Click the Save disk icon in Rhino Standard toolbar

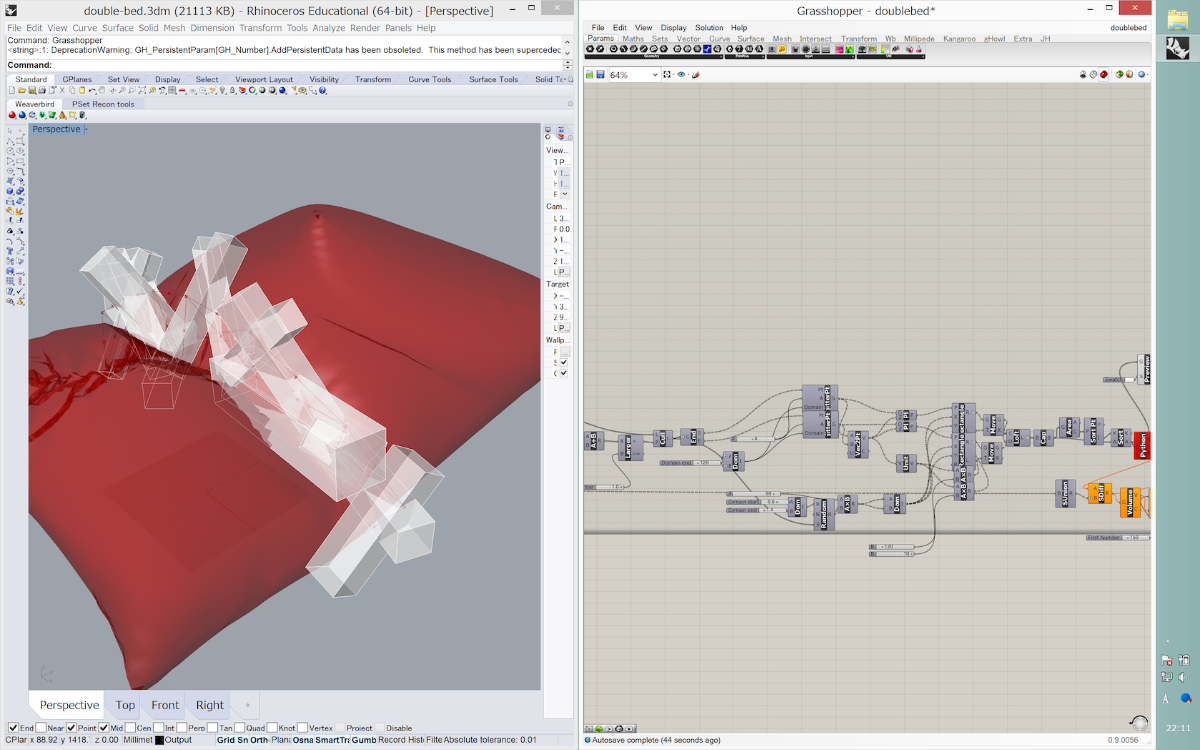pos(31,91)
